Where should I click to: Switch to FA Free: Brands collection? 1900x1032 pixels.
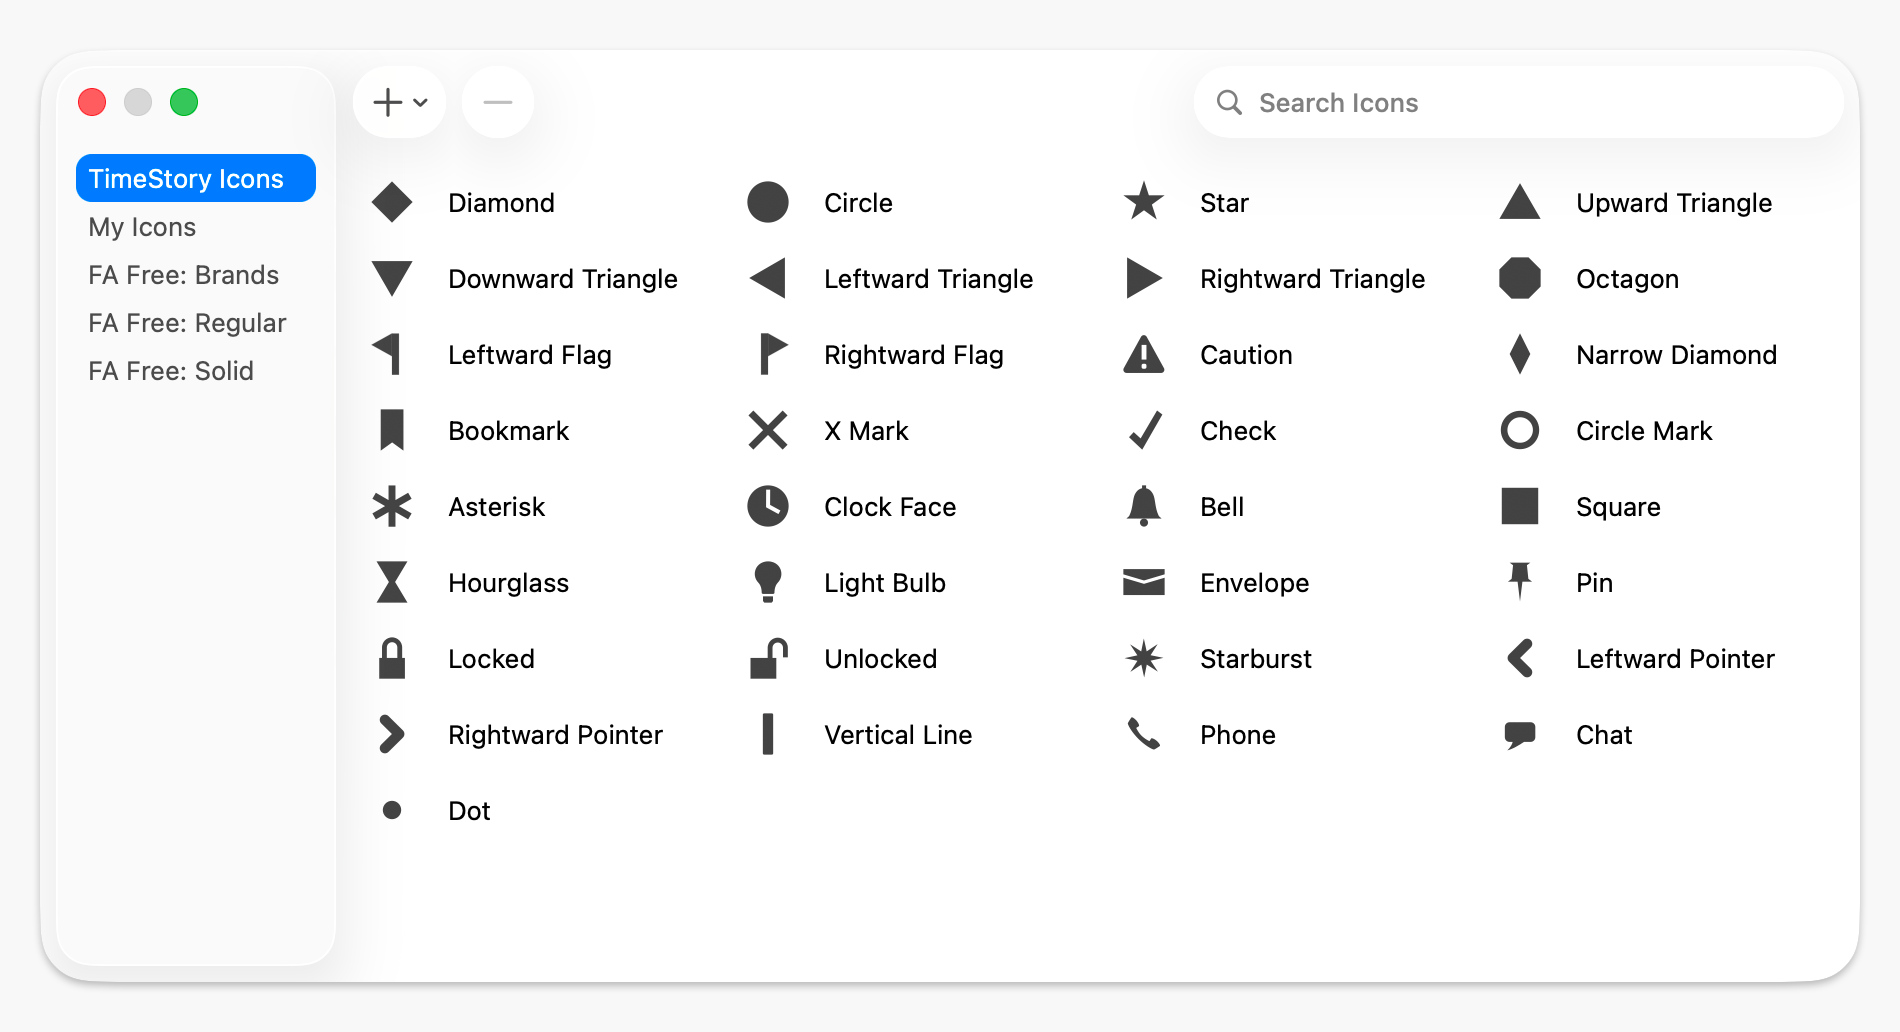[183, 275]
